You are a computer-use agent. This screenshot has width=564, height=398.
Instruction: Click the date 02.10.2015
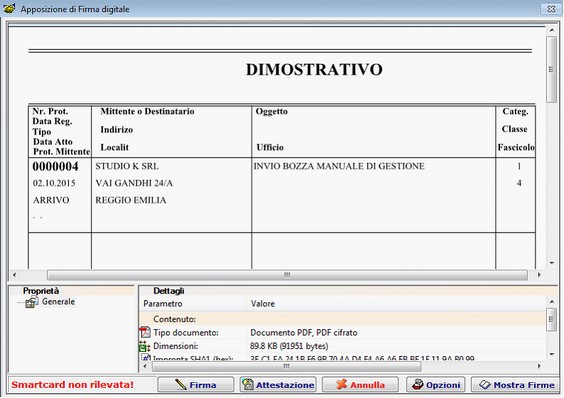(x=54, y=183)
